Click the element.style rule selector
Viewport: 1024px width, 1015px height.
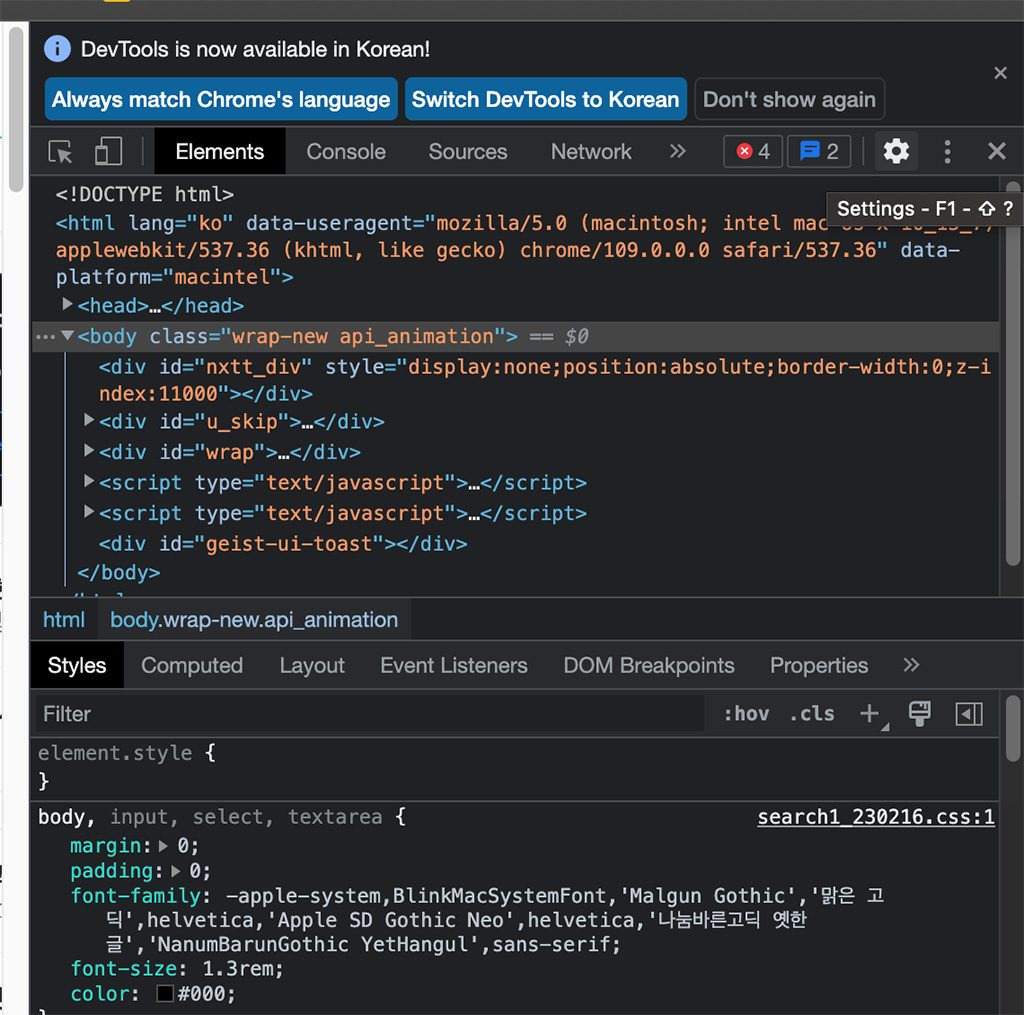[x=115, y=753]
